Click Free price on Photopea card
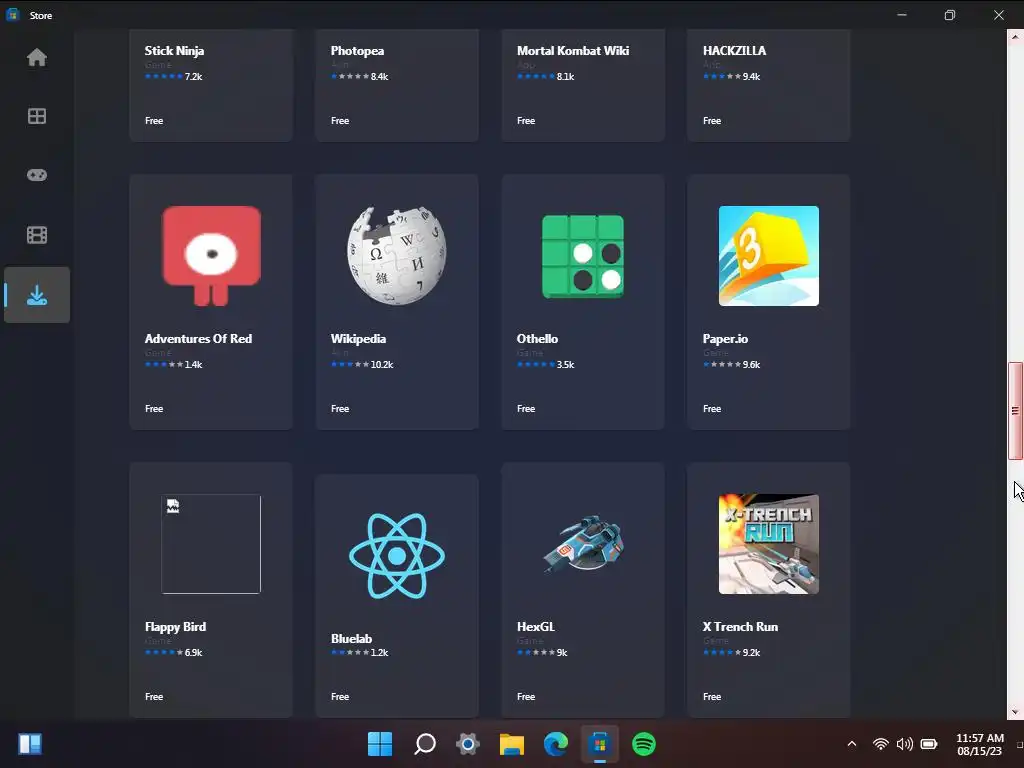The image size is (1024, 768). pyautogui.click(x=340, y=121)
